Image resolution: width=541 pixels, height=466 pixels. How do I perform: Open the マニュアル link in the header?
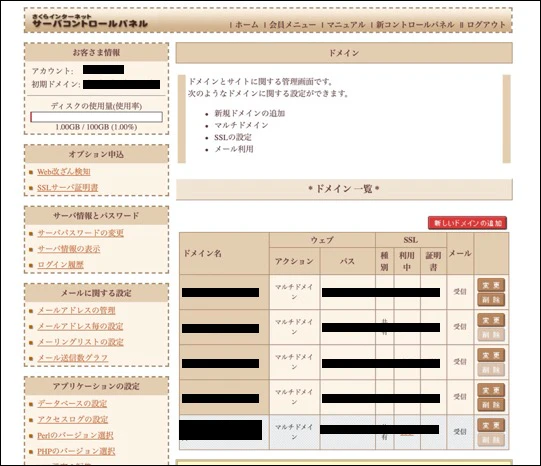pyautogui.click(x=346, y=25)
